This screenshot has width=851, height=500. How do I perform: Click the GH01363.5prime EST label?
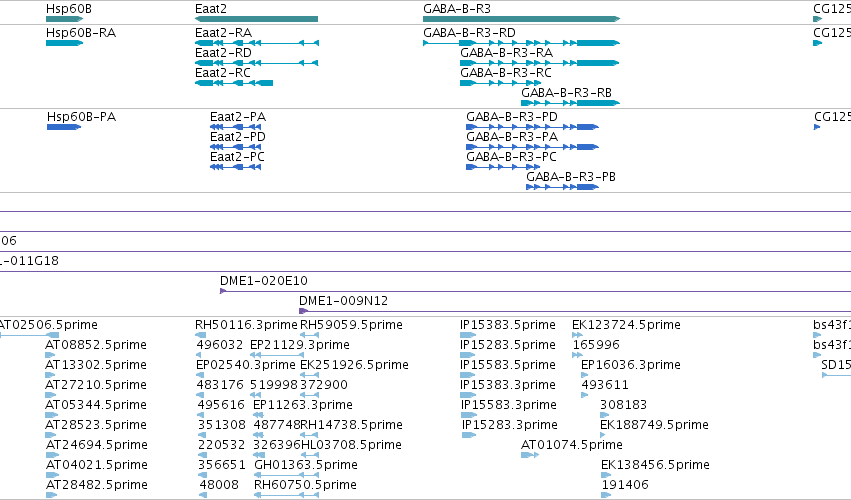pos(306,465)
